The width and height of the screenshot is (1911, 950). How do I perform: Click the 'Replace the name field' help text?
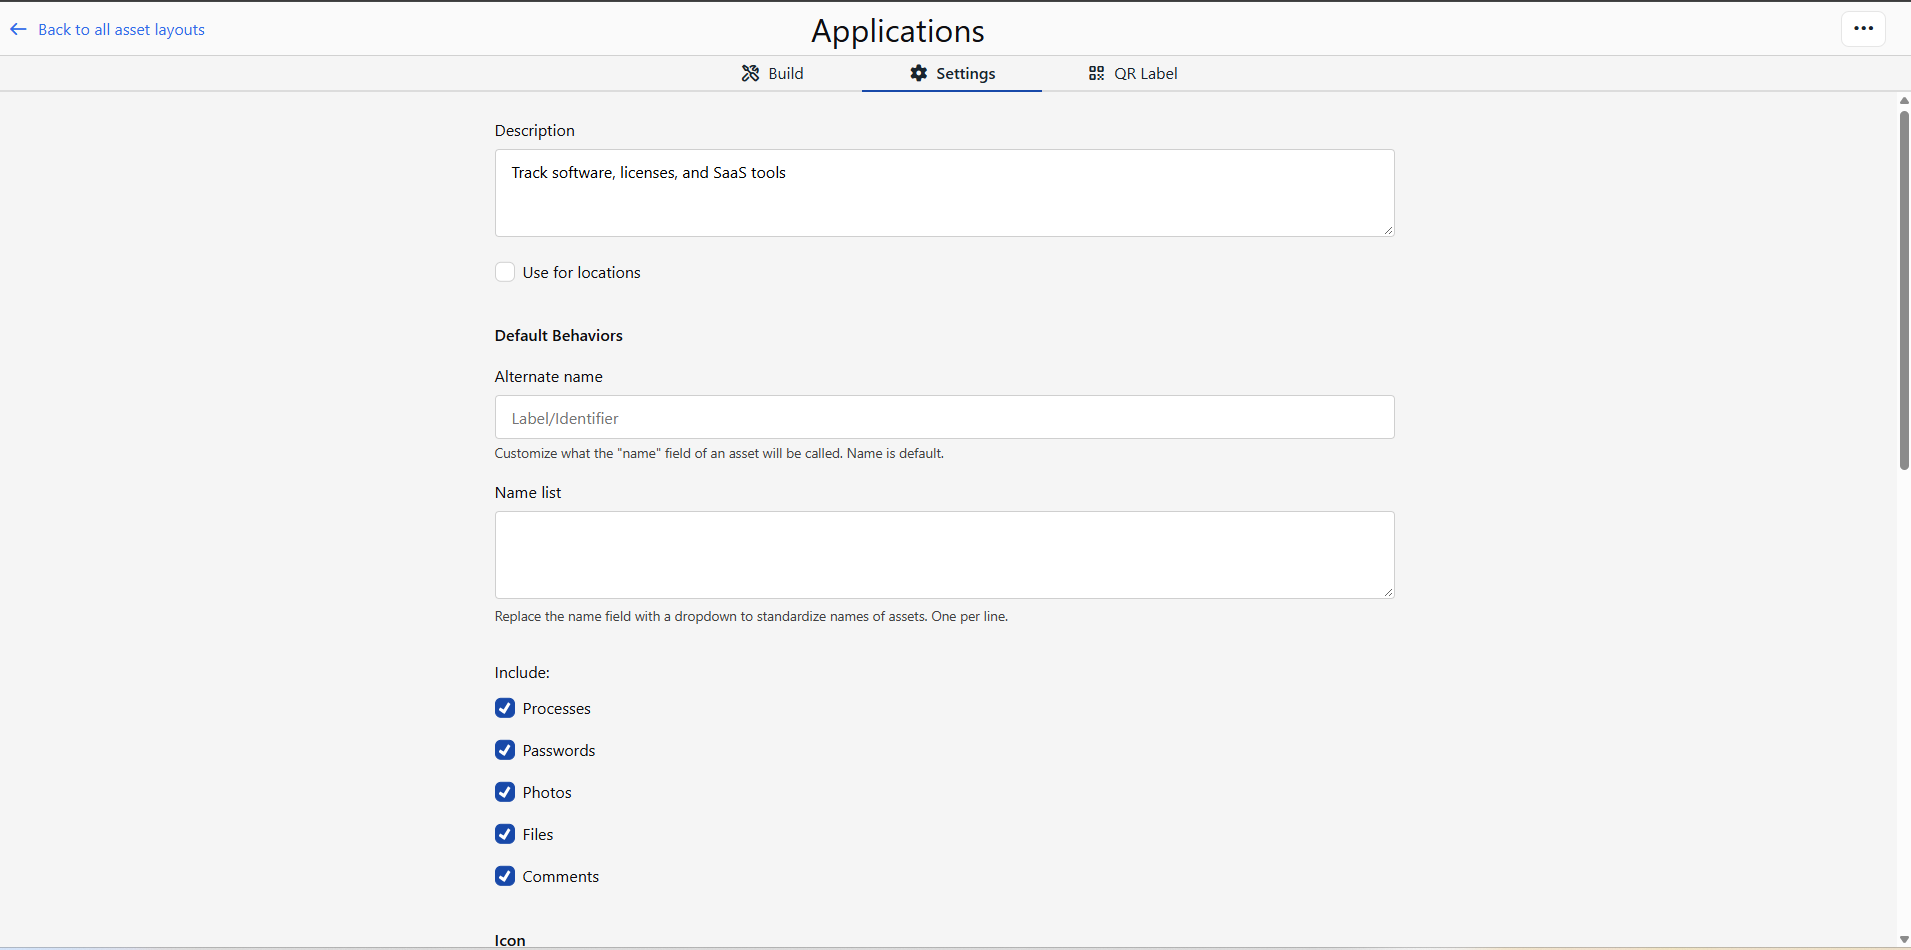[751, 616]
